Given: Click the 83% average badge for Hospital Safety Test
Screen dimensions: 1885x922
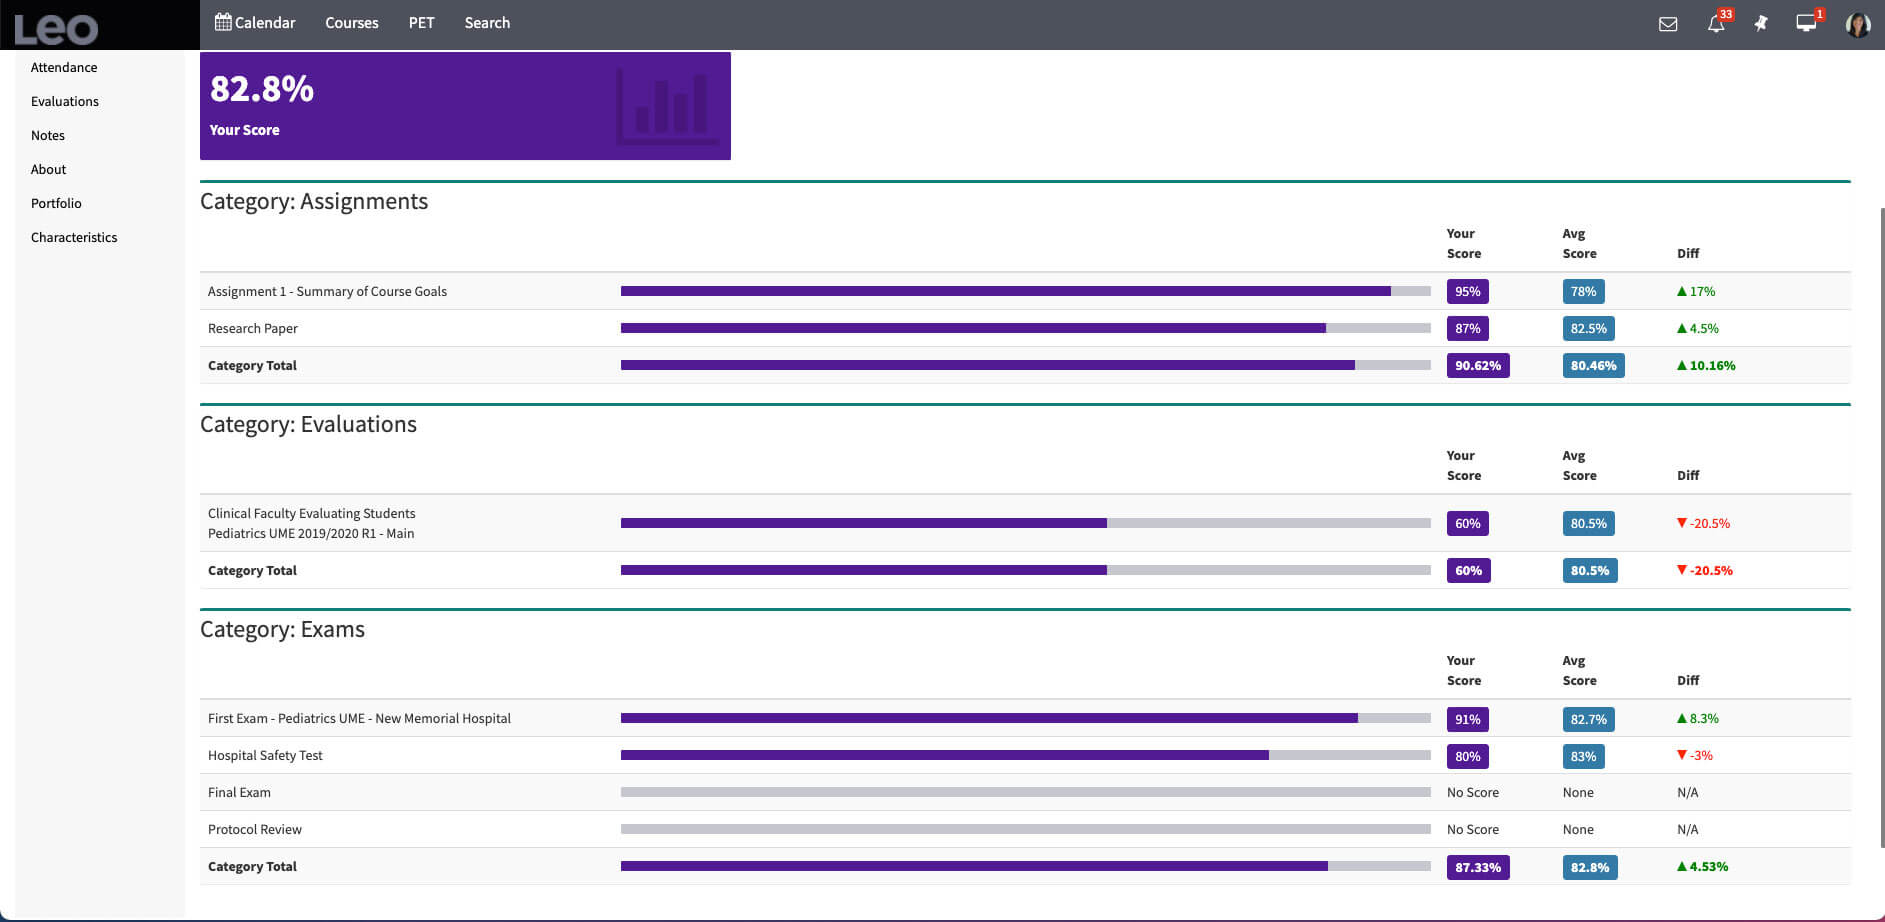Looking at the screenshot, I should click(x=1583, y=757).
